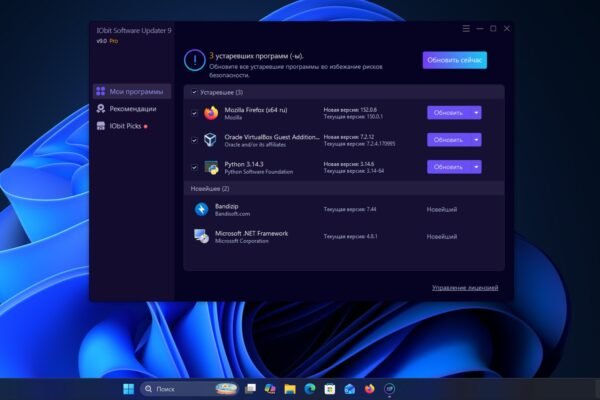Click Bandizip Текущая версия 7.44 text
The image size is (600, 400).
tap(350, 209)
